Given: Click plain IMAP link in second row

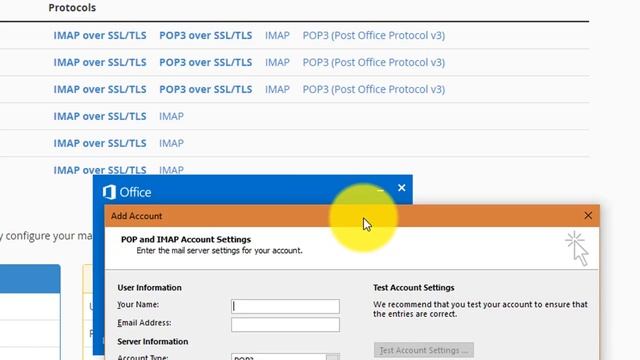Looking at the screenshot, I should [x=277, y=62].
